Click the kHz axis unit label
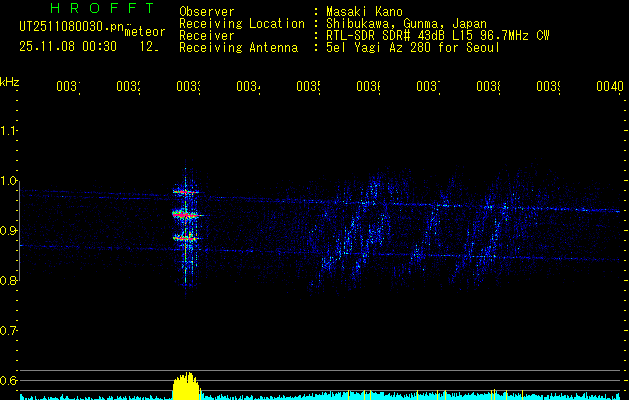 coord(10,81)
